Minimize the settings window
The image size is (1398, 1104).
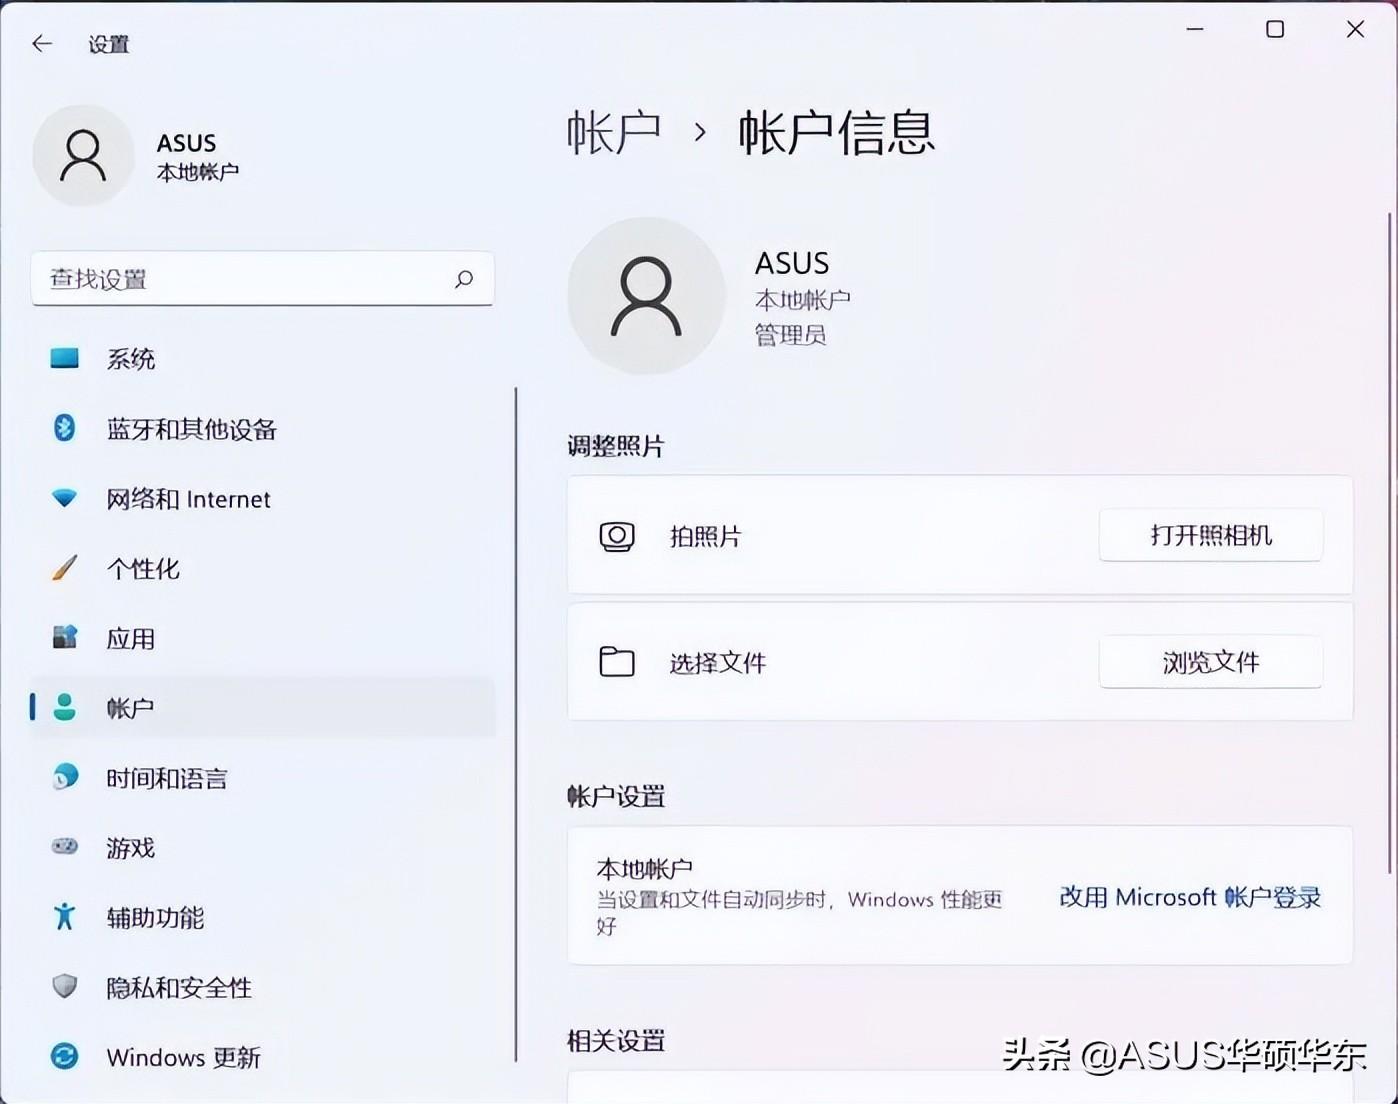click(1195, 30)
